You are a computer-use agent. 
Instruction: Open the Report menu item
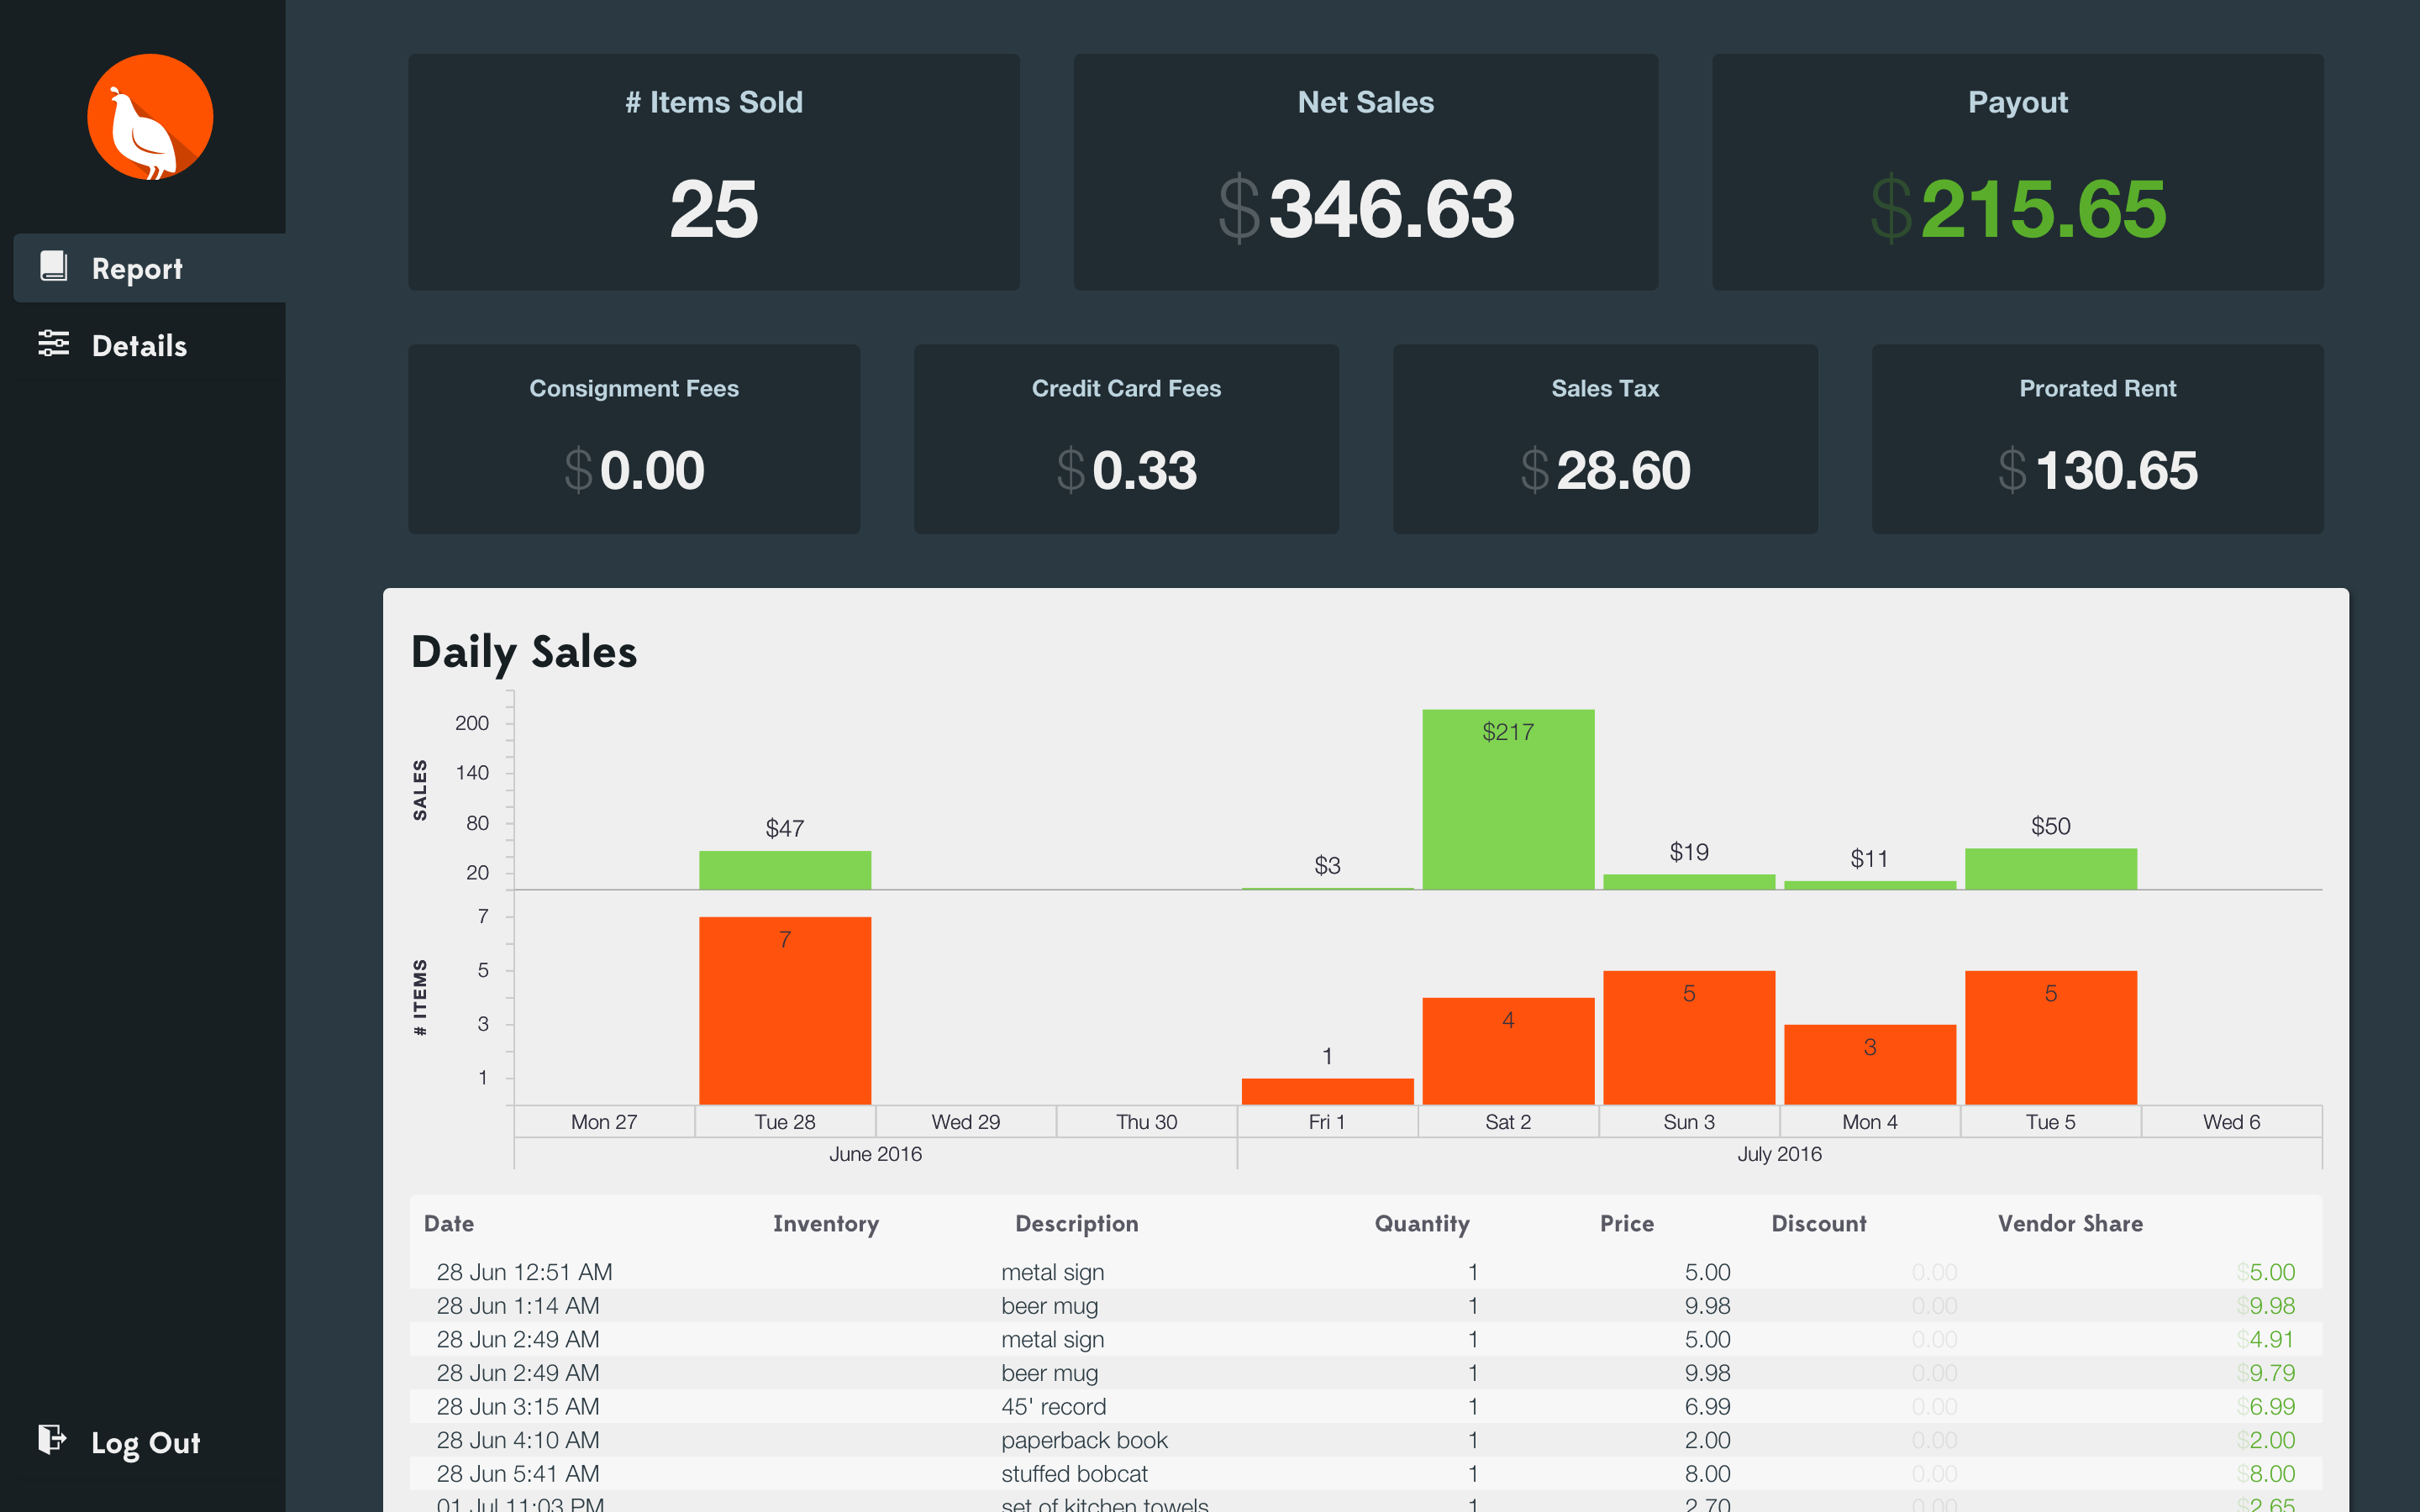137,268
